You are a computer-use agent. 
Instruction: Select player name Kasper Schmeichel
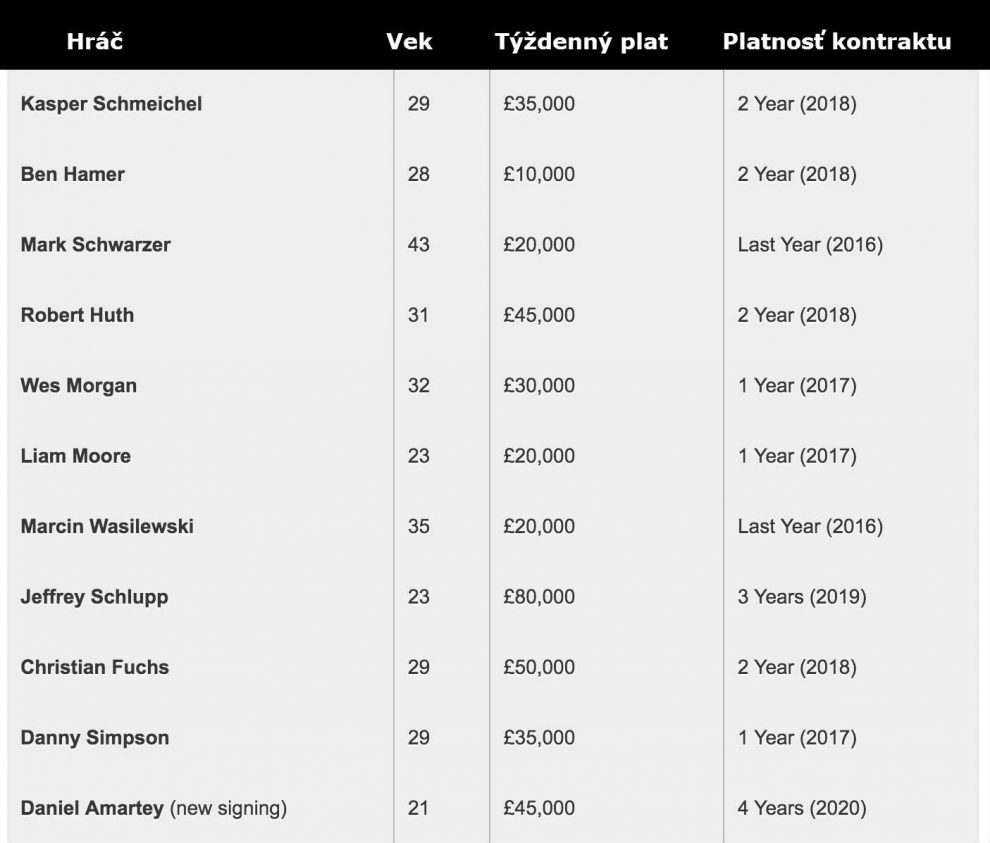[111, 104]
